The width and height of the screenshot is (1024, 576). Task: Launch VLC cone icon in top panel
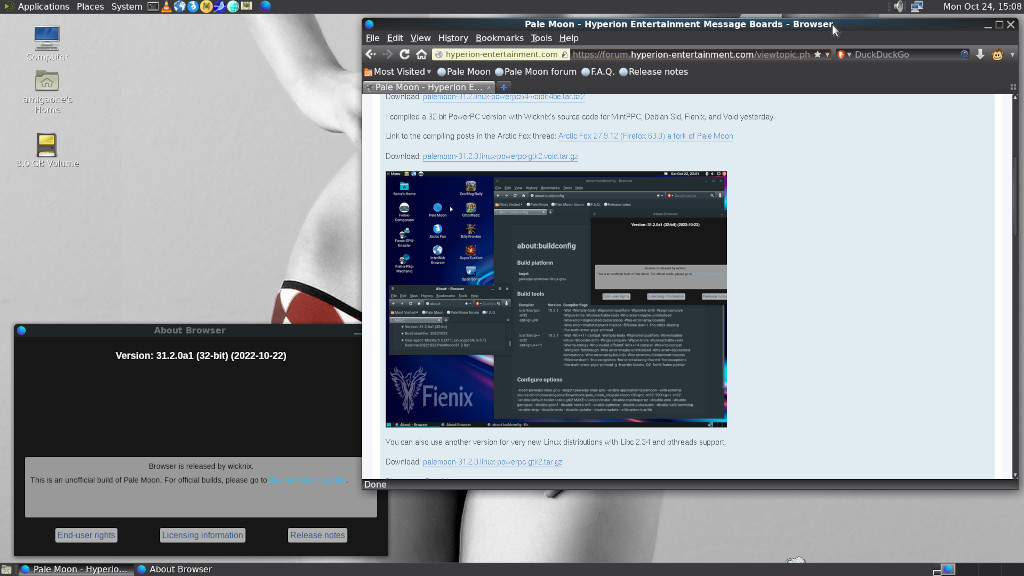[x=167, y=7]
